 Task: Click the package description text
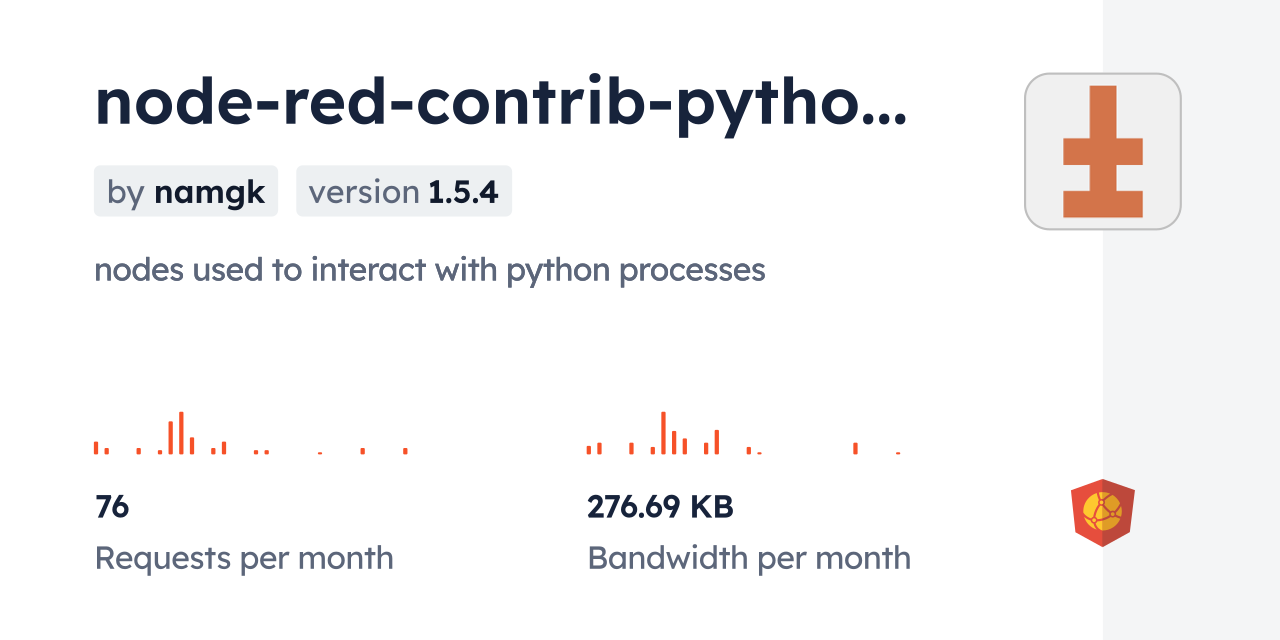pyautogui.click(x=429, y=270)
